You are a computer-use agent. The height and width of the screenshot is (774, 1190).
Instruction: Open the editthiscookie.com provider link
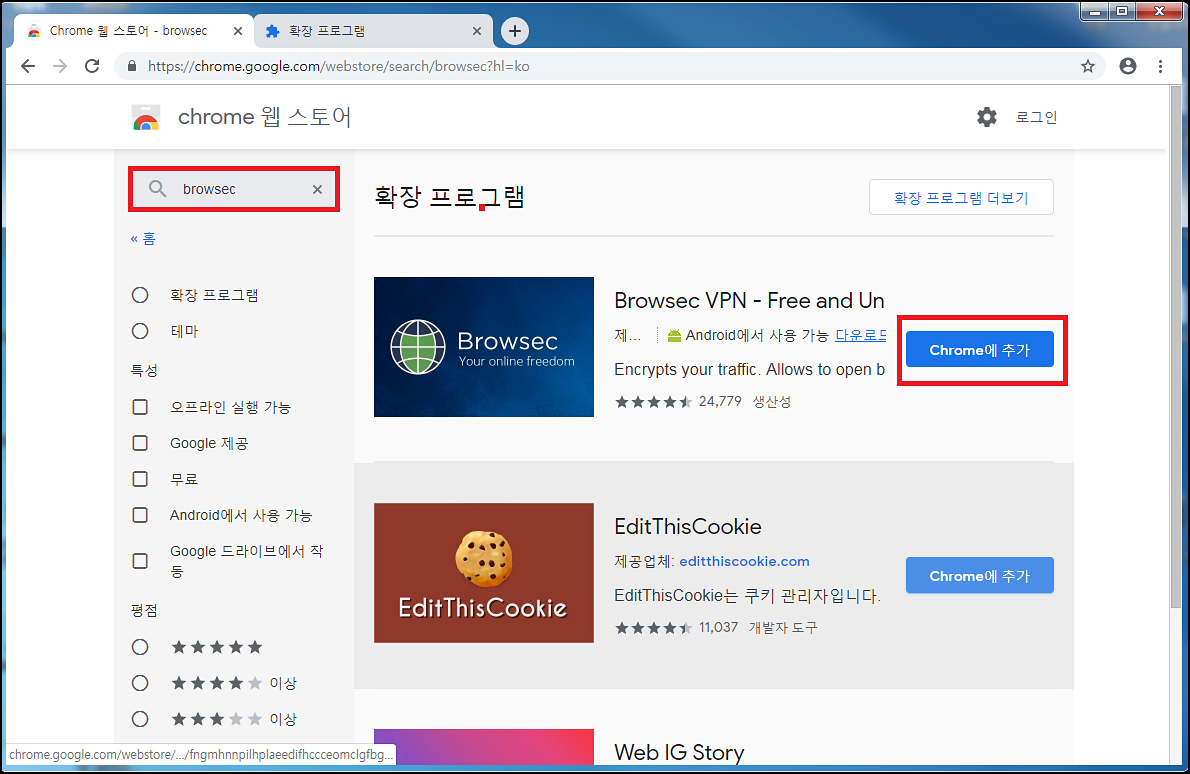coord(745,562)
